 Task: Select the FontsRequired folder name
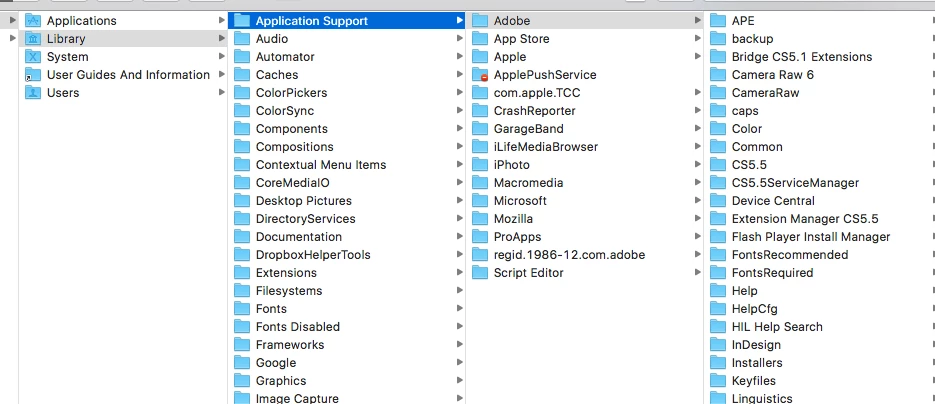point(772,273)
